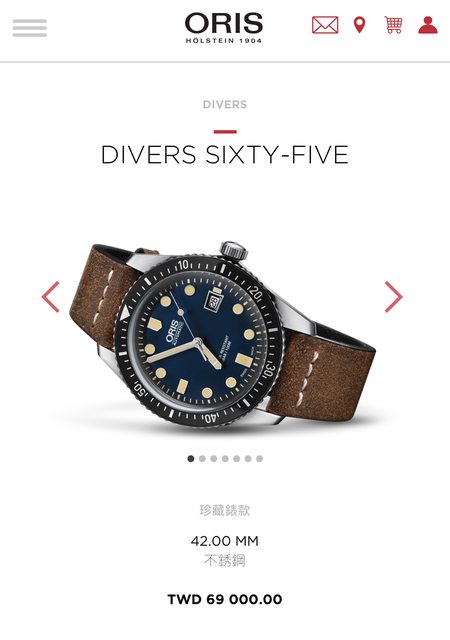The image size is (450, 640).
Task: Select the third carousel dot
Action: [x=214, y=459]
